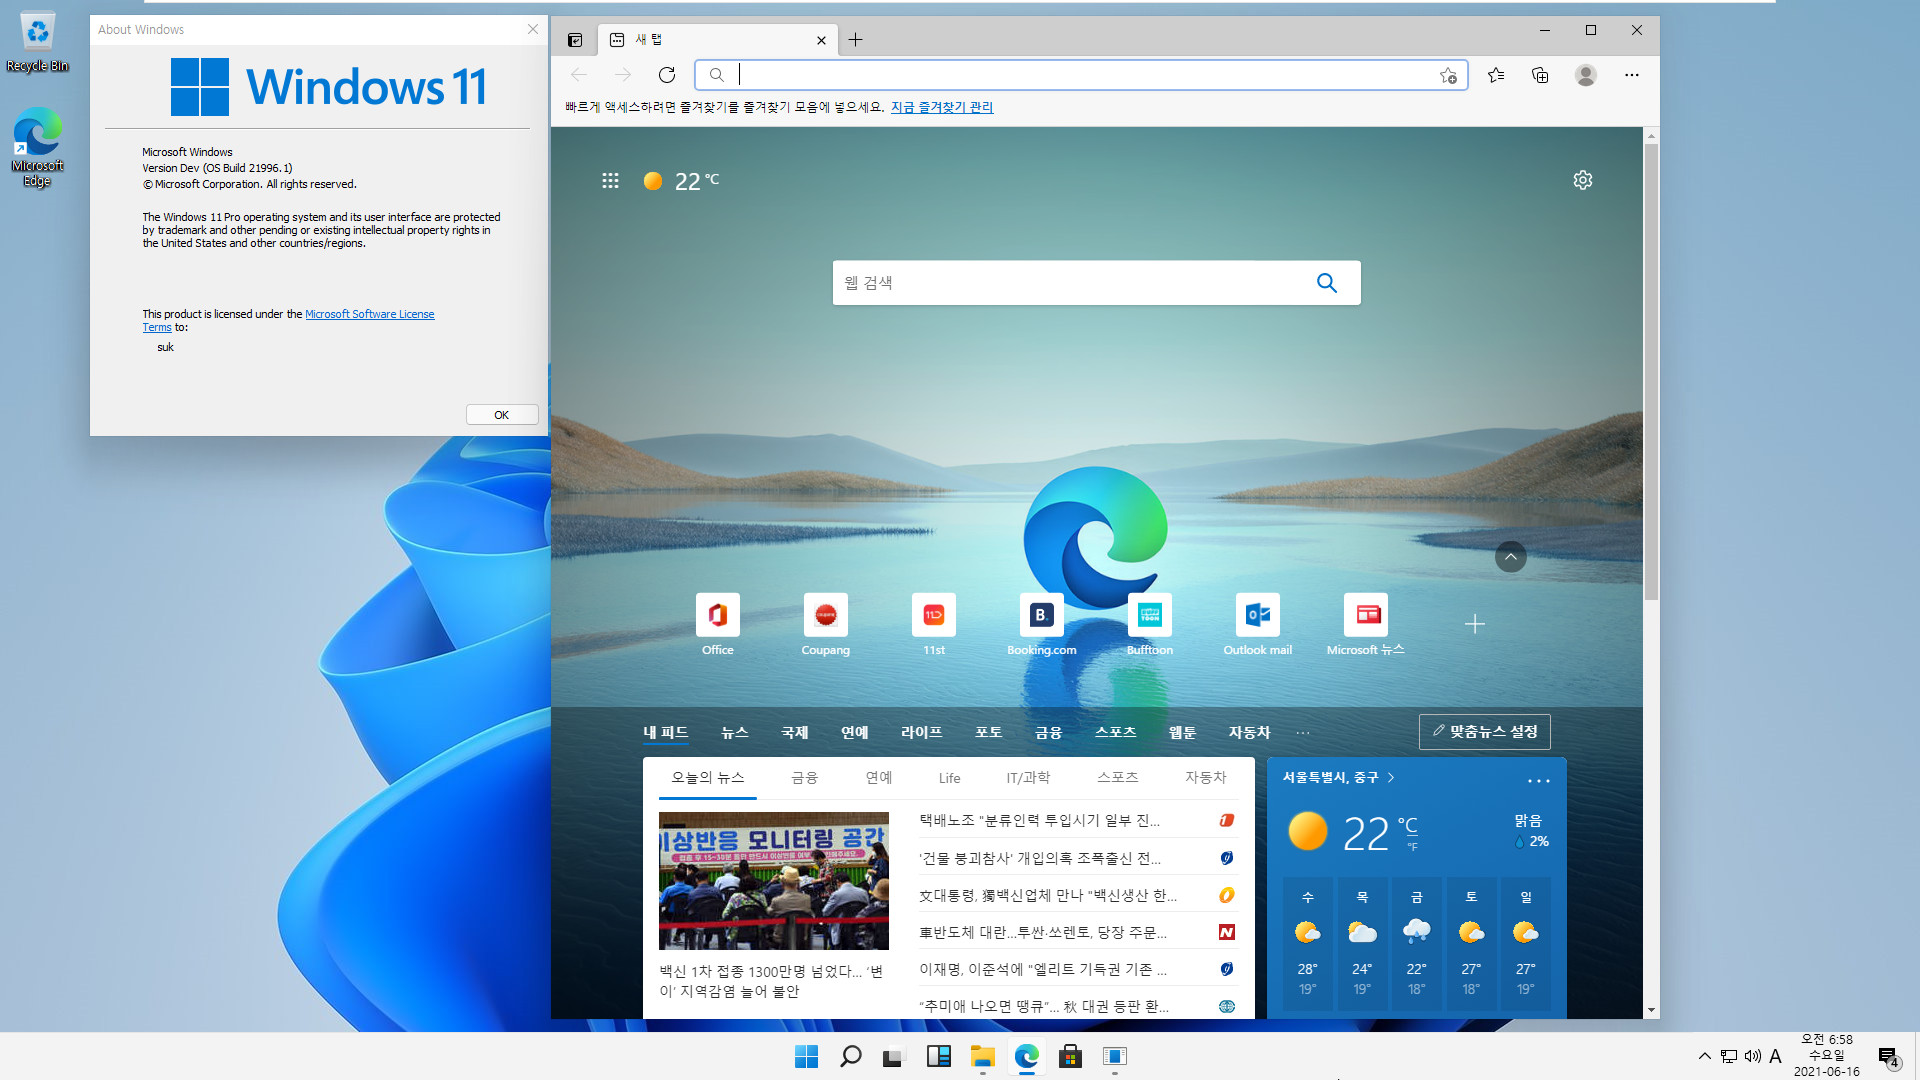Viewport: 1920px width, 1080px height.
Task: Click the browser Back arrow
Action: [x=578, y=75]
